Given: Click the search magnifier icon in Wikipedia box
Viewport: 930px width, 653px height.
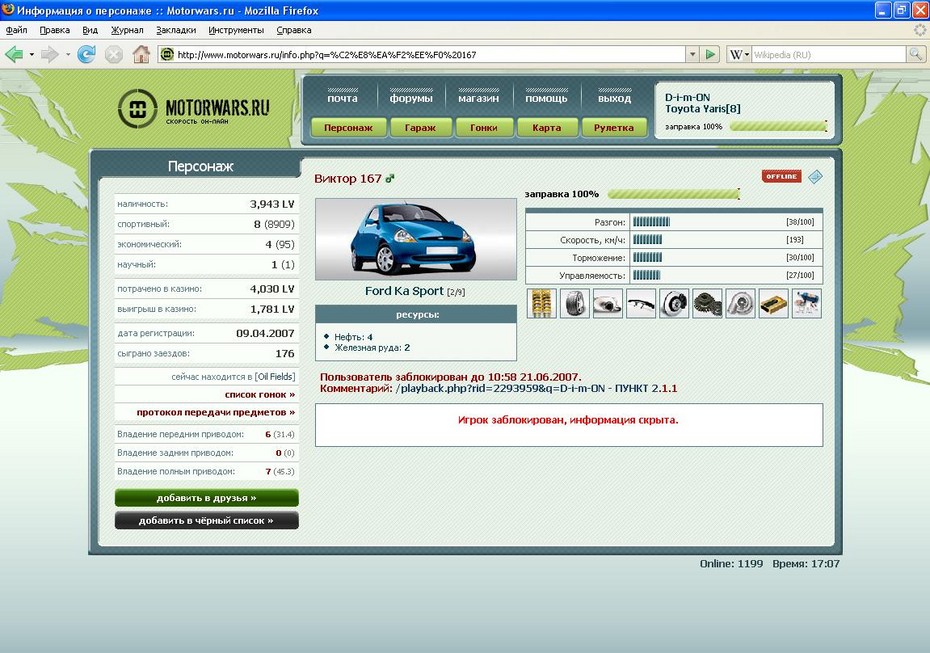Looking at the screenshot, I should tap(915, 55).
